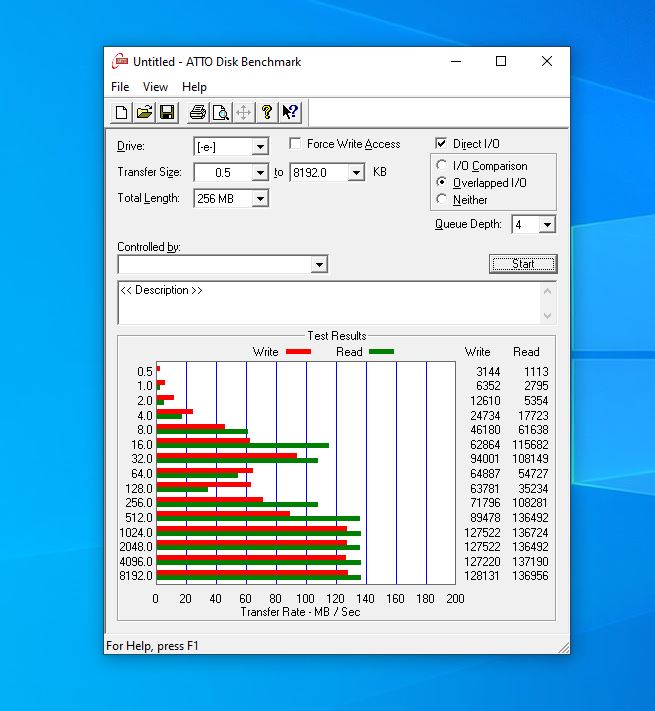Select the Neither radio option
The height and width of the screenshot is (711, 655).
(443, 200)
